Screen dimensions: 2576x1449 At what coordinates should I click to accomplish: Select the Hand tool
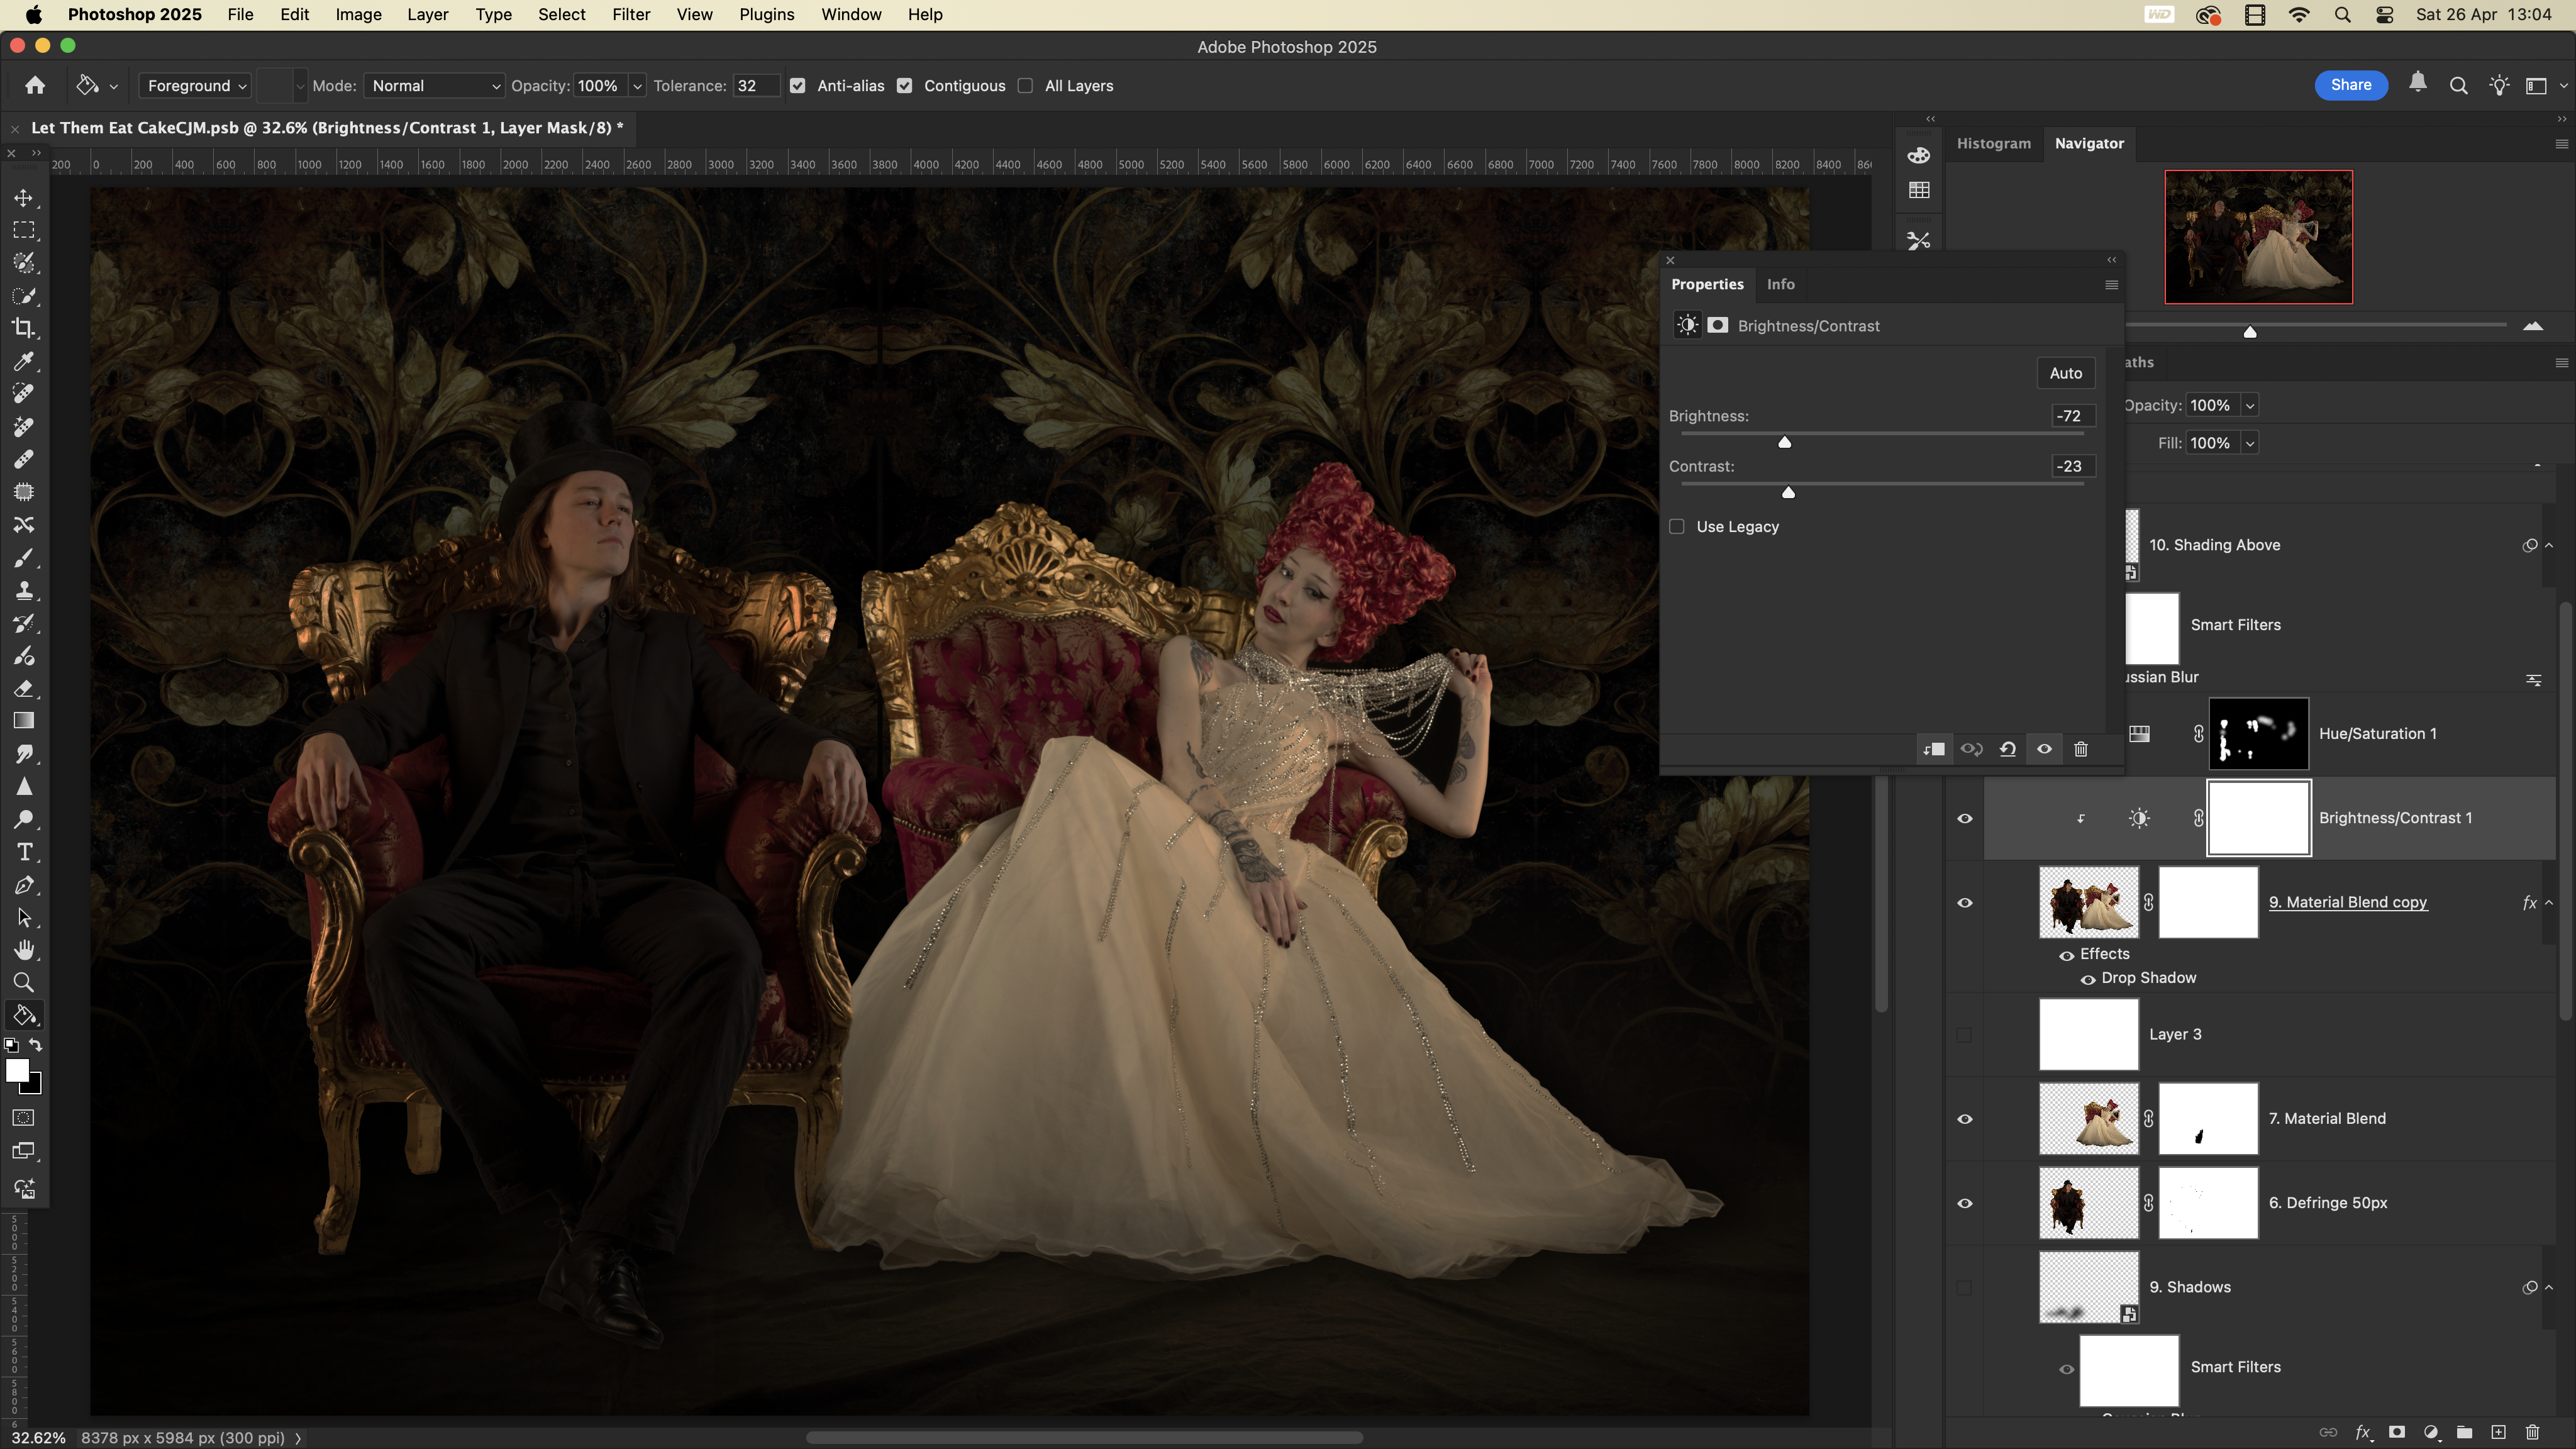(x=24, y=950)
